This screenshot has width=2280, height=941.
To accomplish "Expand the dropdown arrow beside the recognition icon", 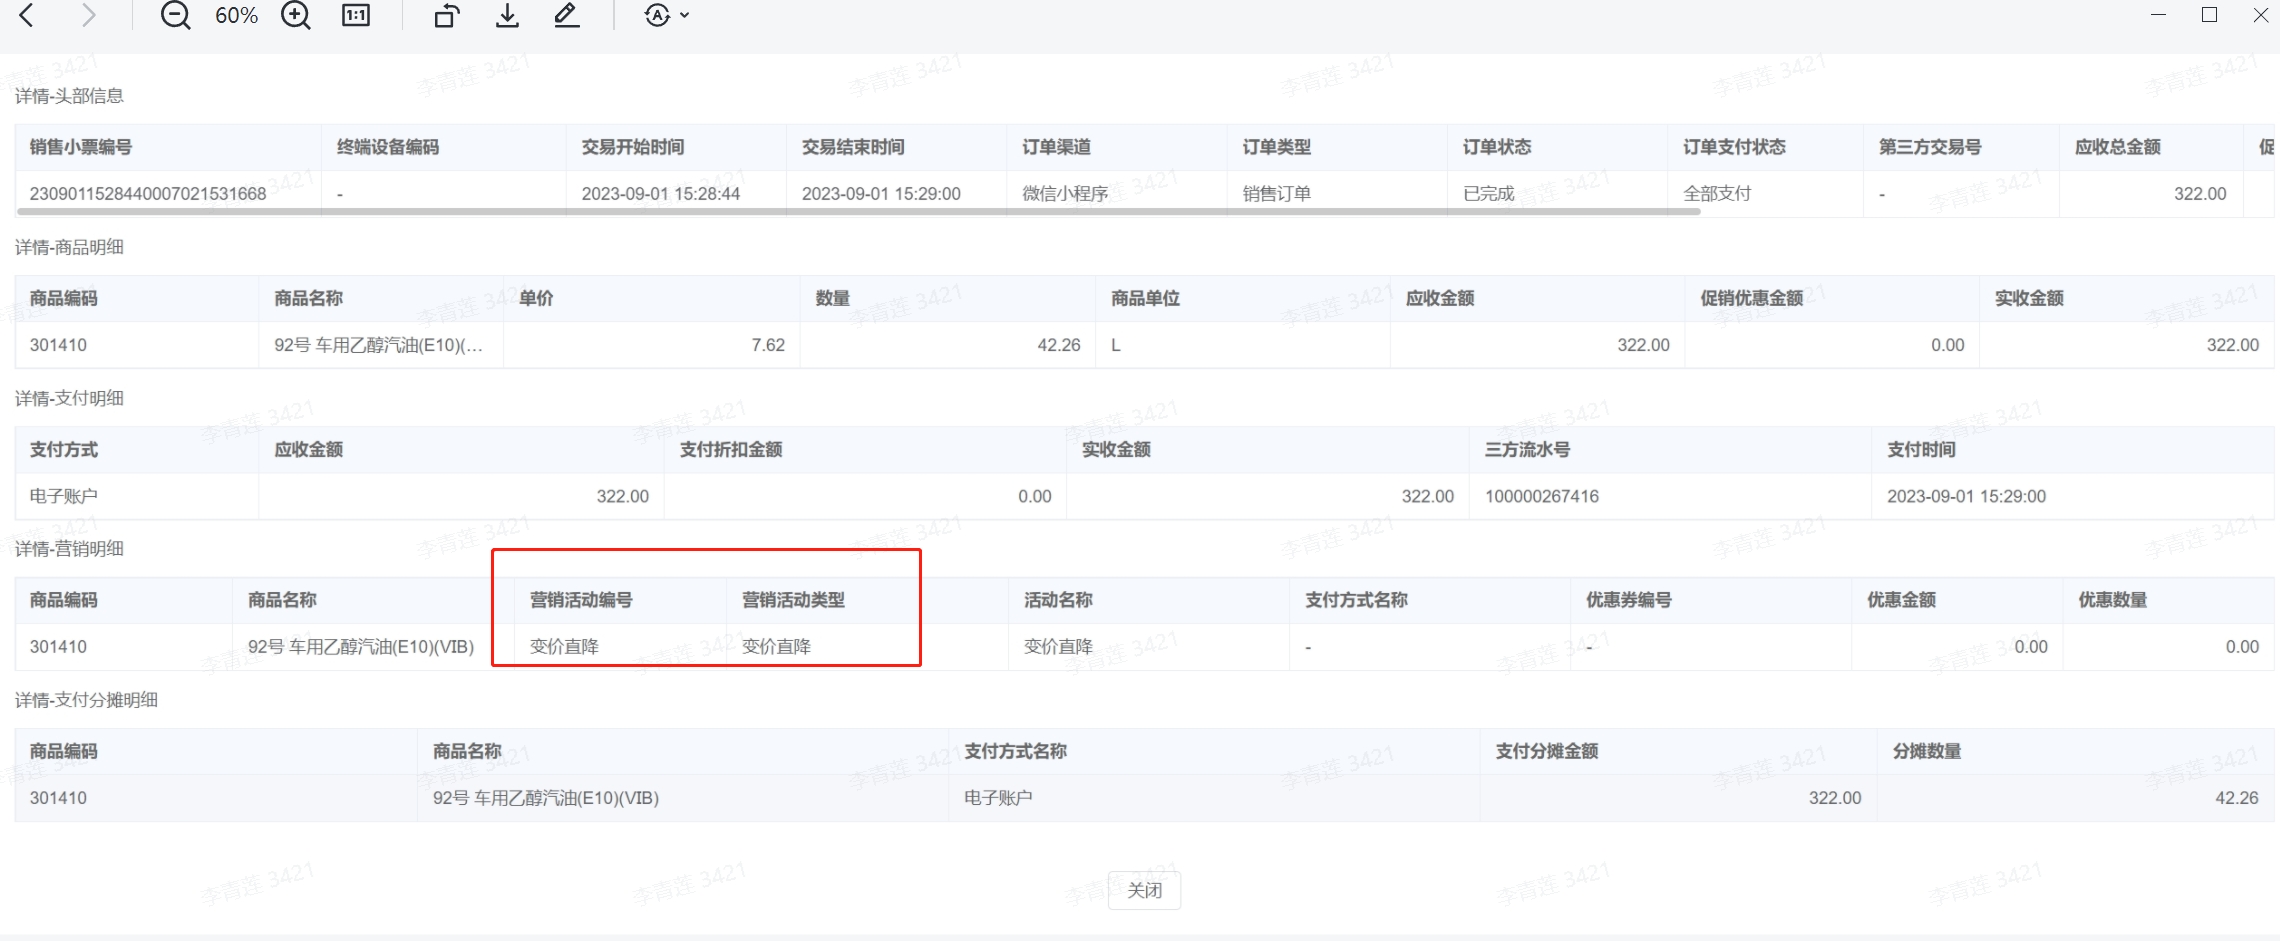I will pyautogui.click(x=685, y=15).
